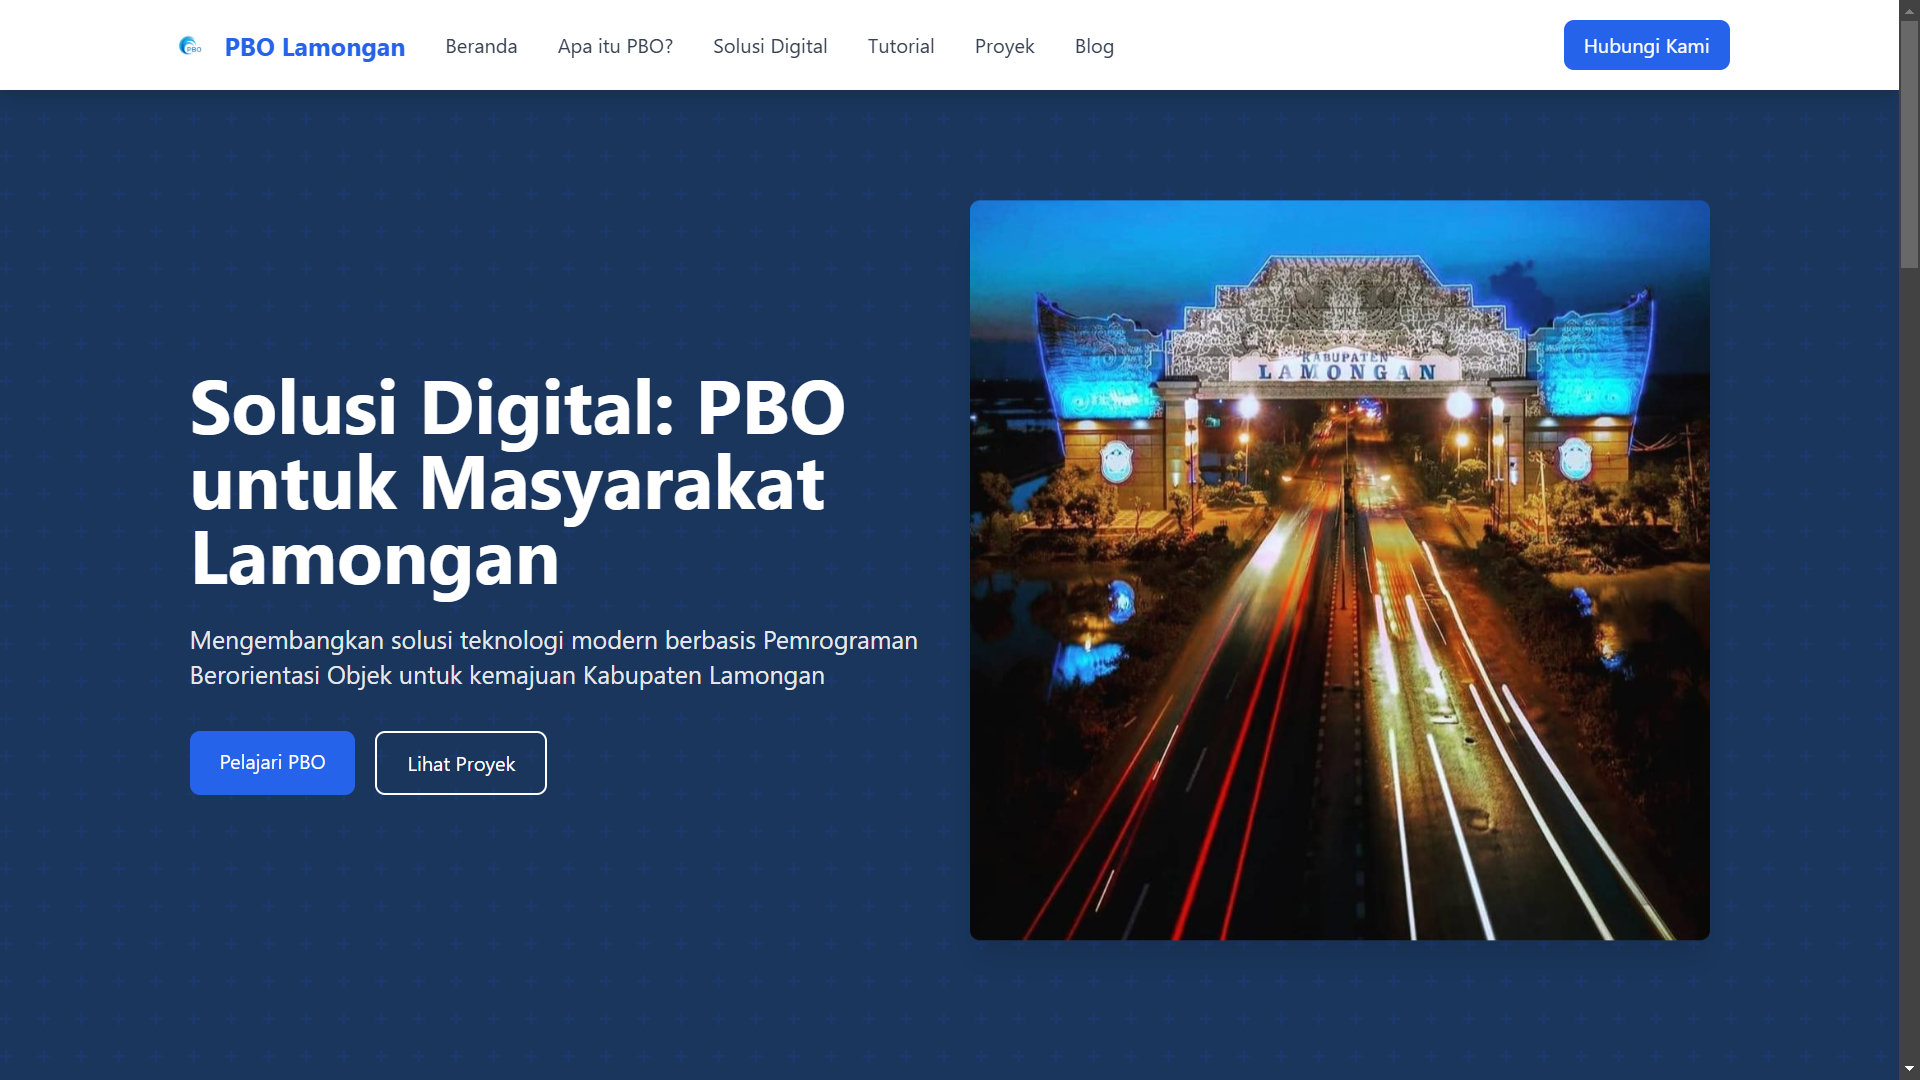Viewport: 1920px width, 1080px height.
Task: Click the patterned dark blue hero background
Action: tap(500, 960)
